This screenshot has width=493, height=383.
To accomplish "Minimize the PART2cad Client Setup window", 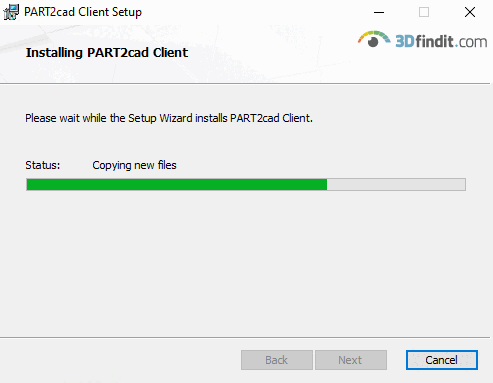I will tap(379, 12).
